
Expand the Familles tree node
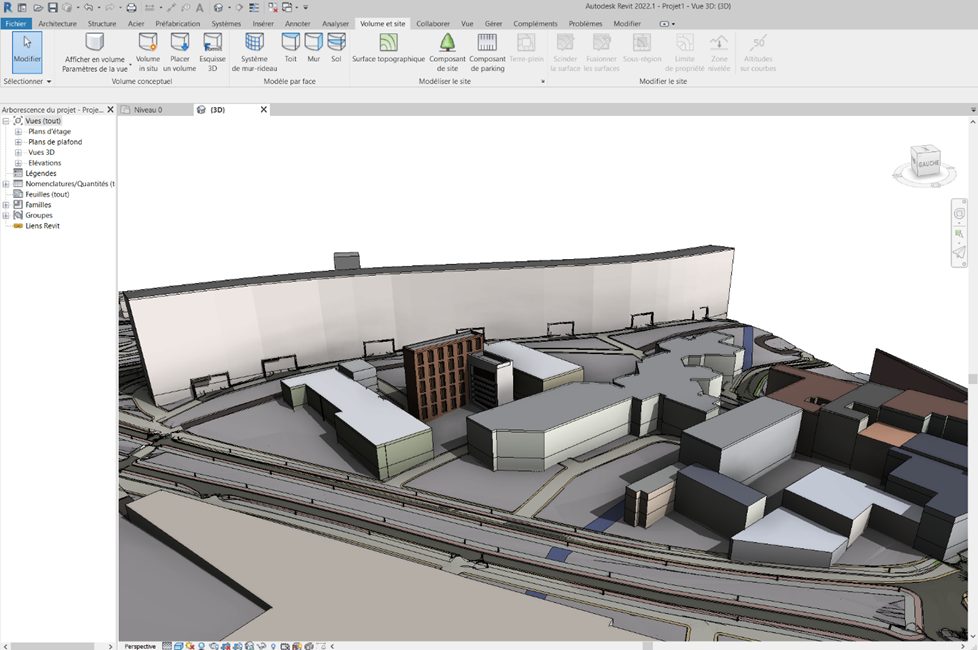pyautogui.click(x=6, y=205)
